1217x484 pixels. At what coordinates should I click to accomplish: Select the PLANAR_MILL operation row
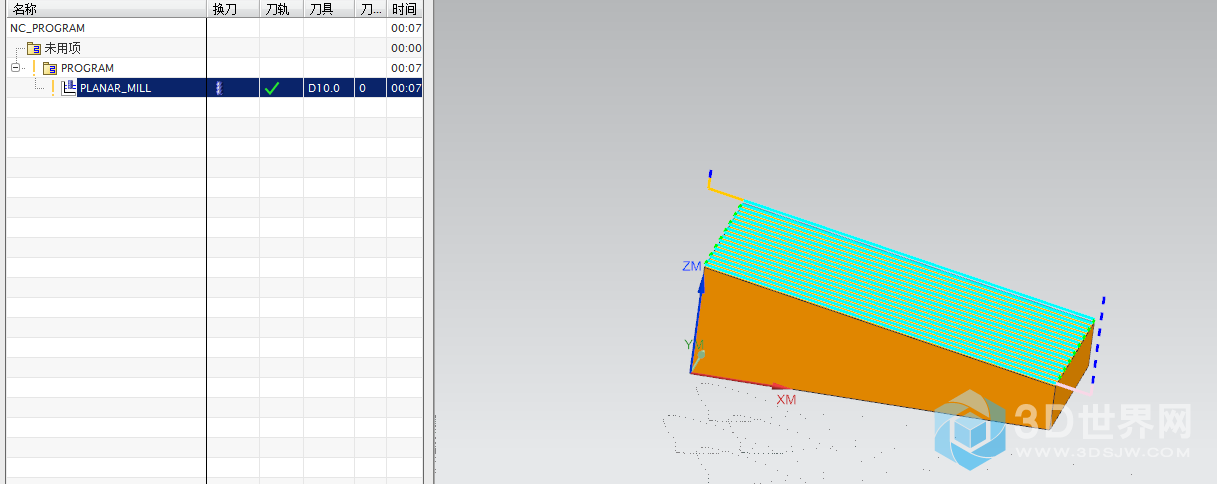212,88
